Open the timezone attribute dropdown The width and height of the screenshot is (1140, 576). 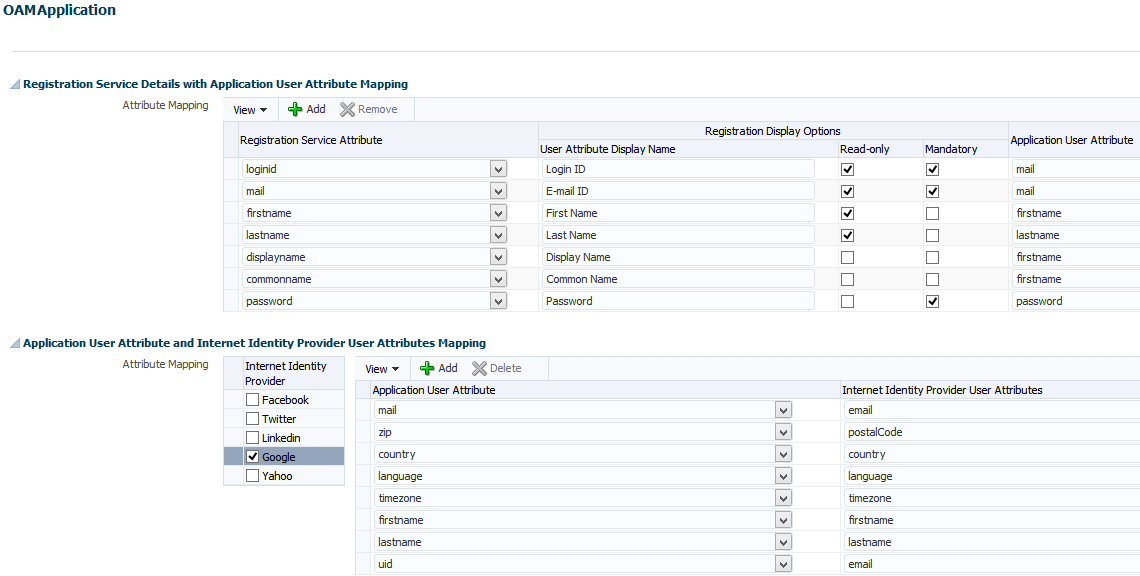(784, 498)
